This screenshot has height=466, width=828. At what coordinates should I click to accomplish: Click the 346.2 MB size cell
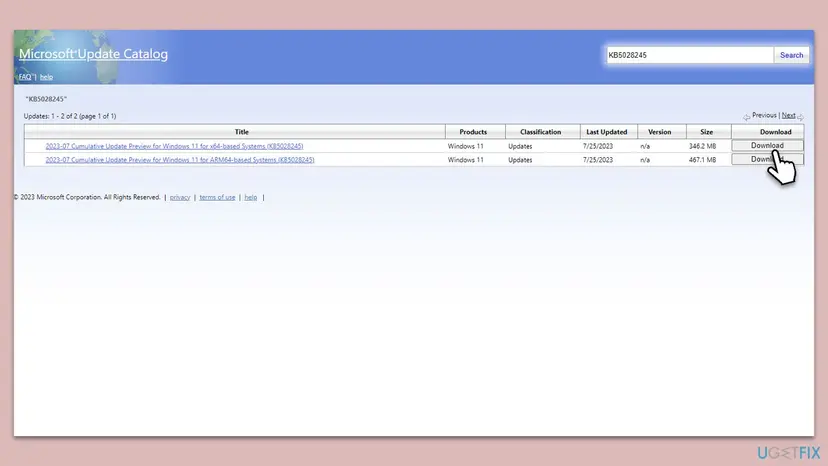[x=702, y=146]
